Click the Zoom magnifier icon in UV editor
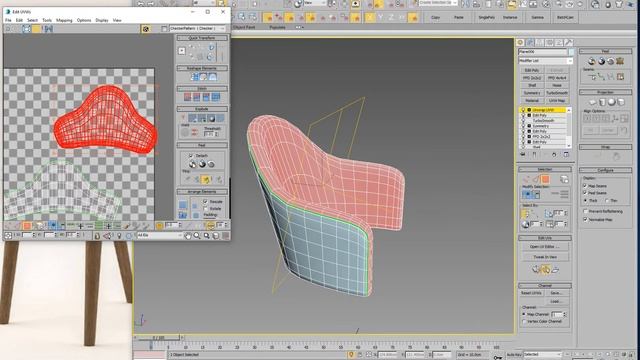Viewport: 640px width, 360px height. click(x=197, y=236)
